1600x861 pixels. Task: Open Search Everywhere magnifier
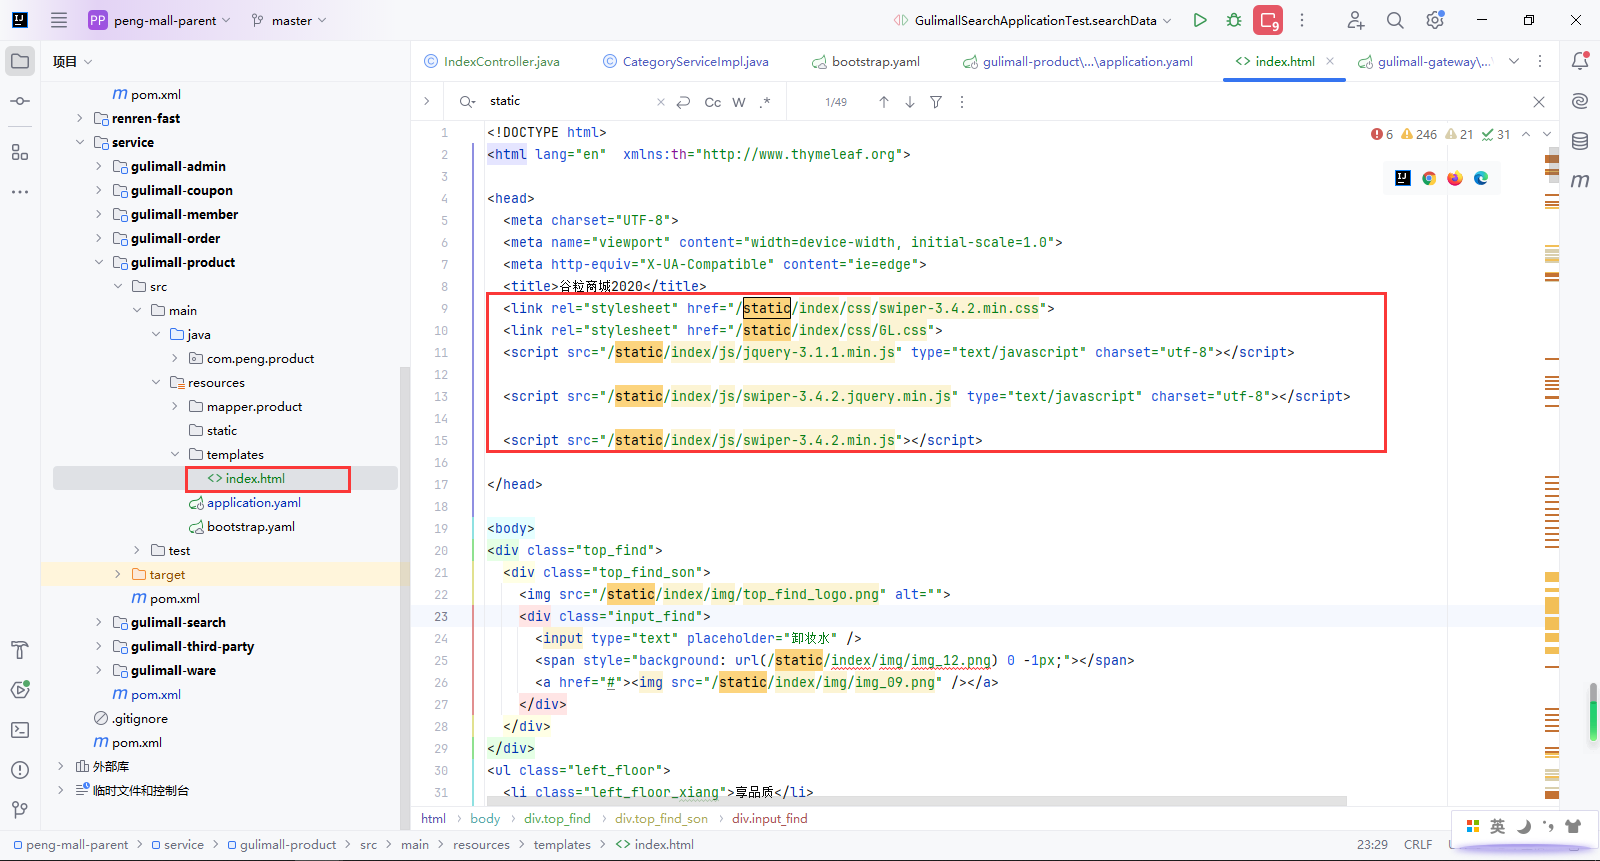(x=1395, y=20)
